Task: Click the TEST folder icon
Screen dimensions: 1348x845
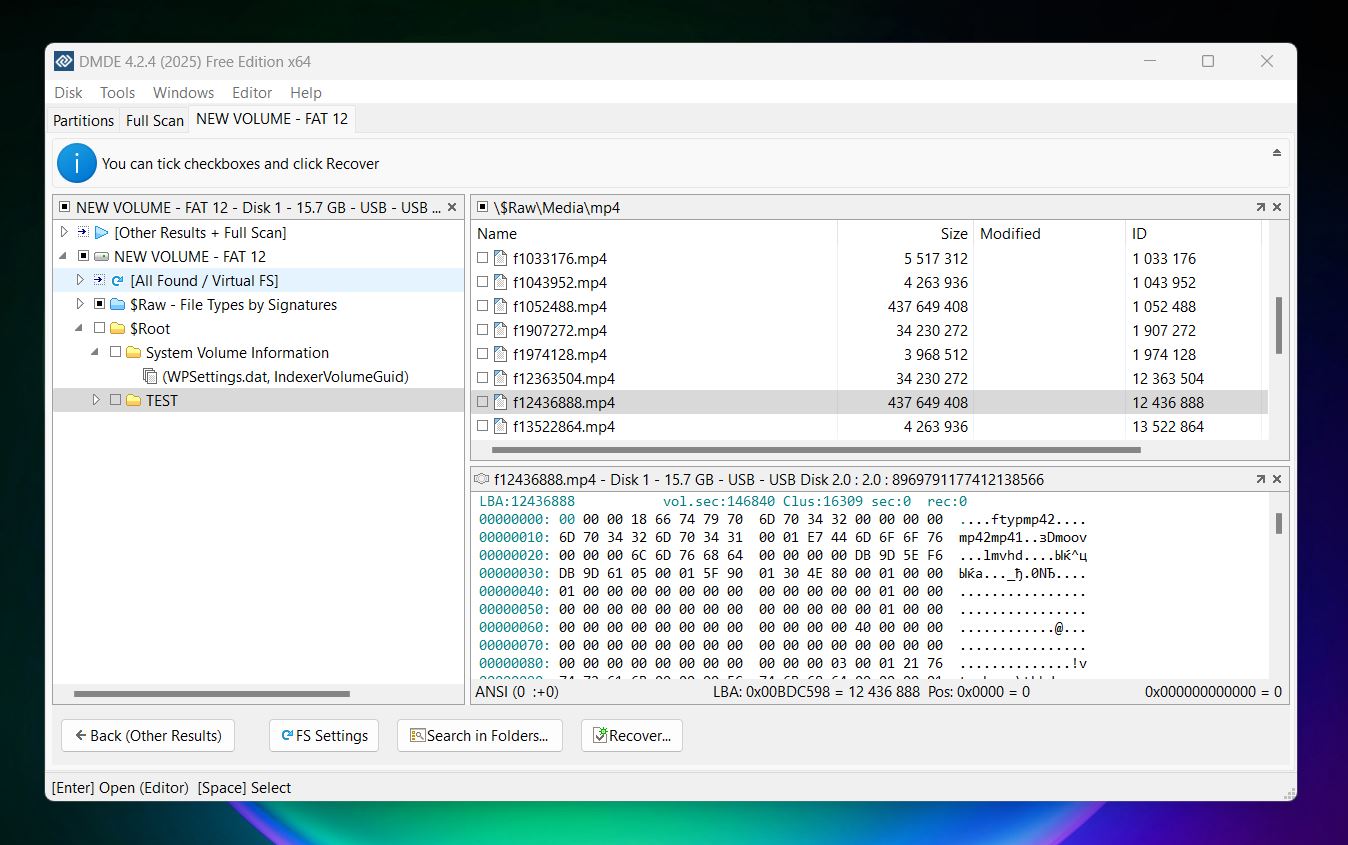Action: click(133, 401)
